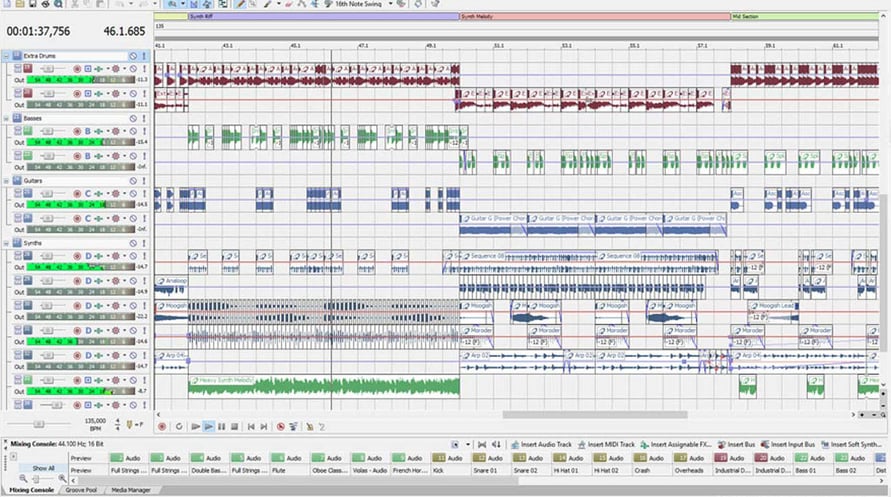The image size is (891, 497).
Task: Collapse the Basses folder track
Action: (x=7, y=118)
